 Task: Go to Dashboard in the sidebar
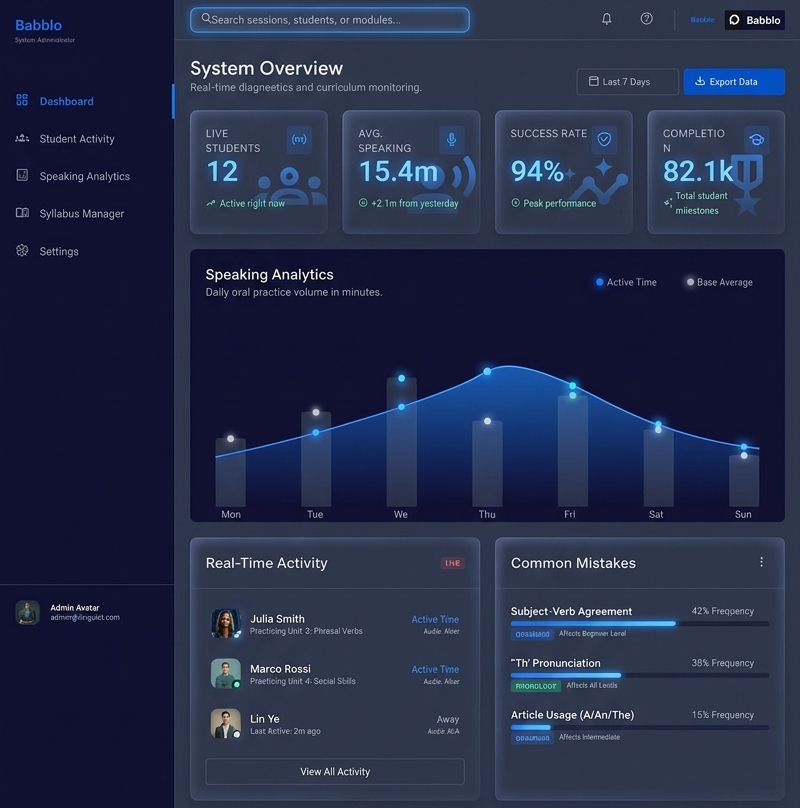click(x=87, y=101)
